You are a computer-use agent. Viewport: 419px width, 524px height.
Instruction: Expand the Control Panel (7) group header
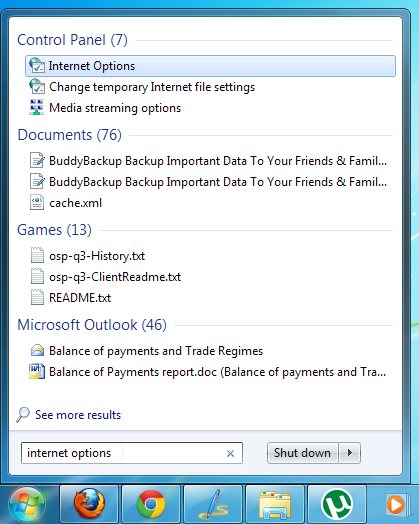tap(73, 40)
